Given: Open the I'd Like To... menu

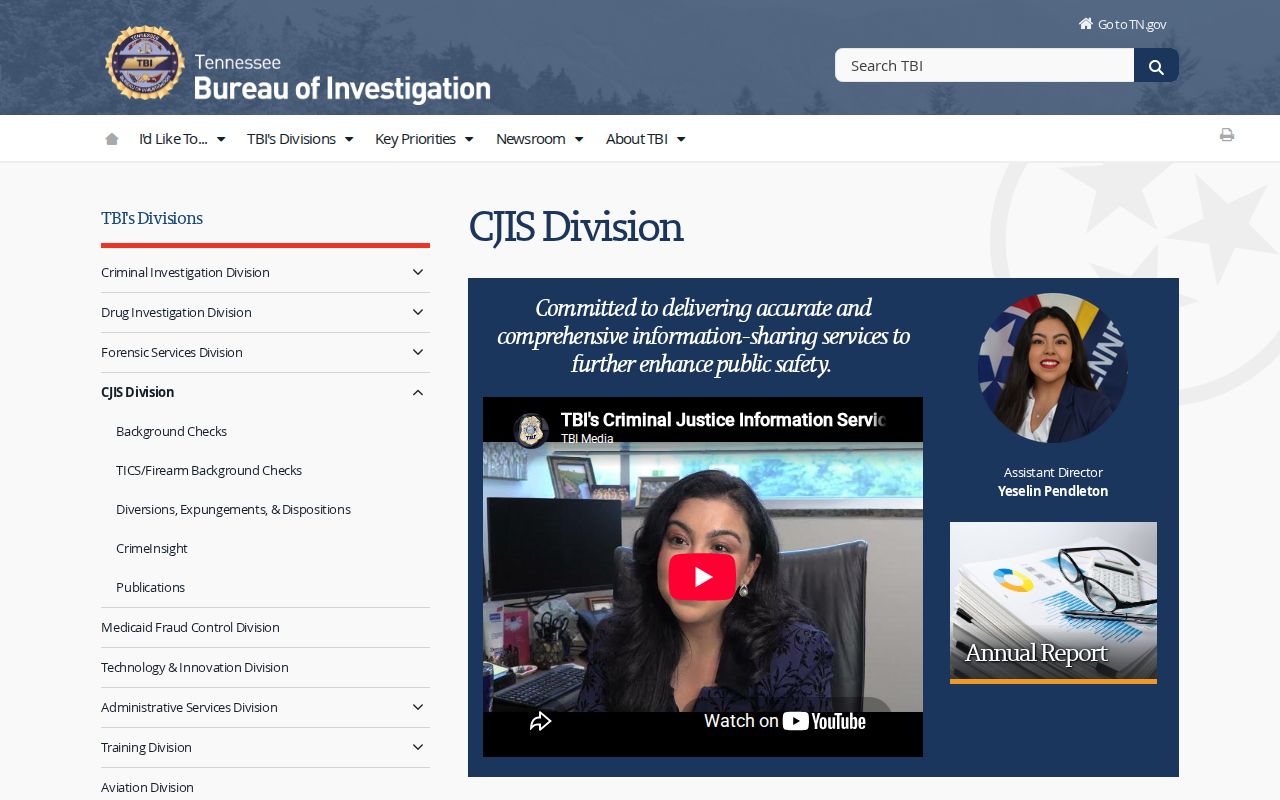Looking at the screenshot, I should pyautogui.click(x=182, y=139).
